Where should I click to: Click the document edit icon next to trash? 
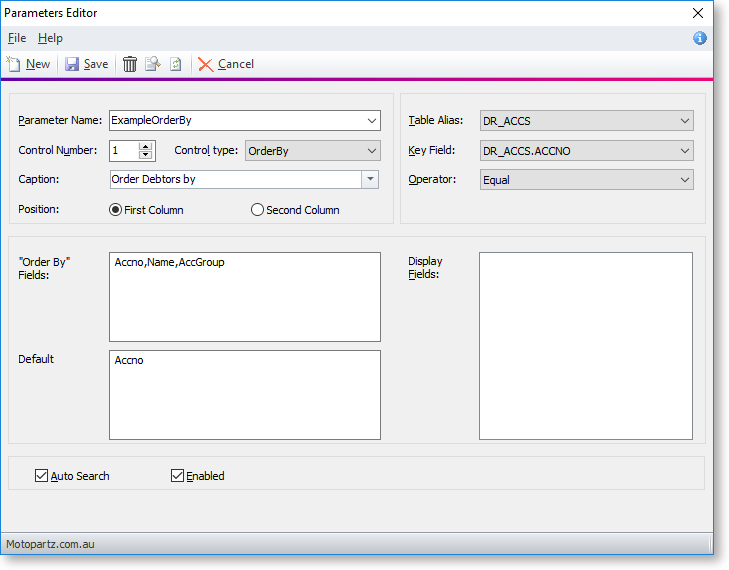(x=152, y=64)
